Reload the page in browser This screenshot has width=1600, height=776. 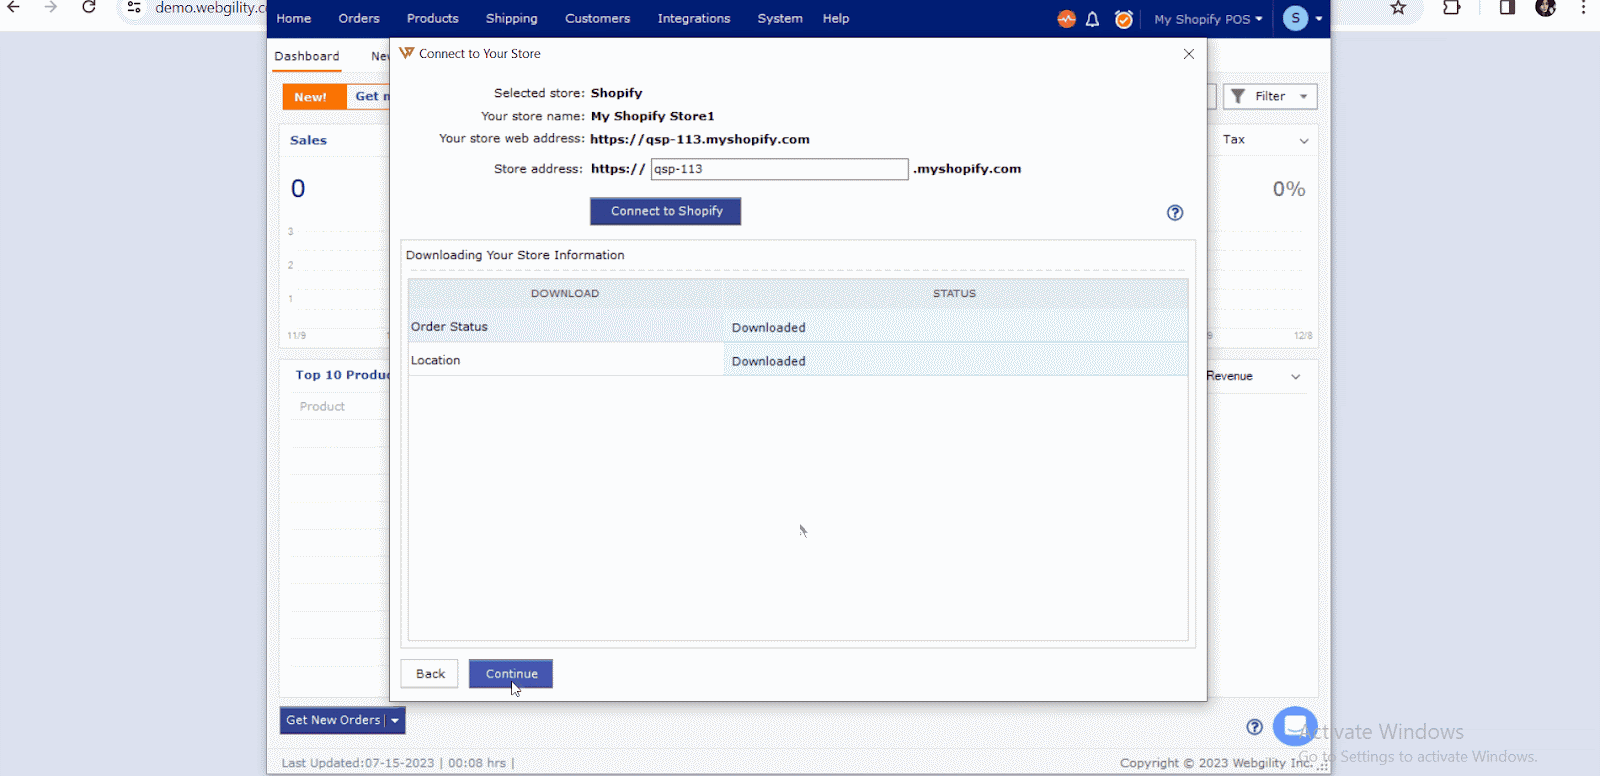pos(89,8)
